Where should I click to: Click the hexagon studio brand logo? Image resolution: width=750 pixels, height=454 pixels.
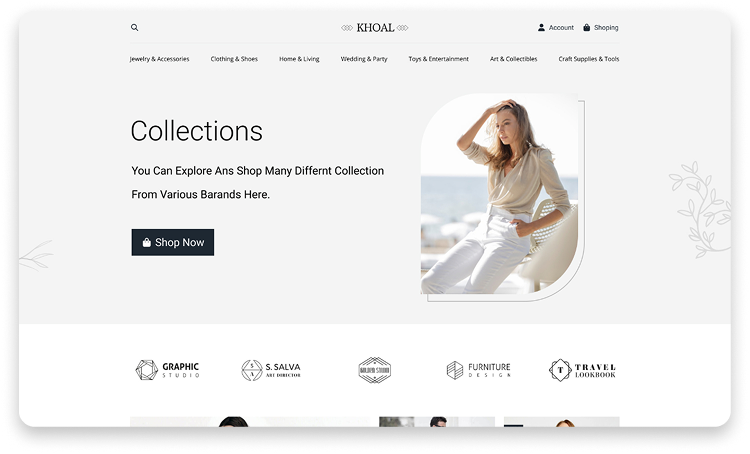(374, 370)
